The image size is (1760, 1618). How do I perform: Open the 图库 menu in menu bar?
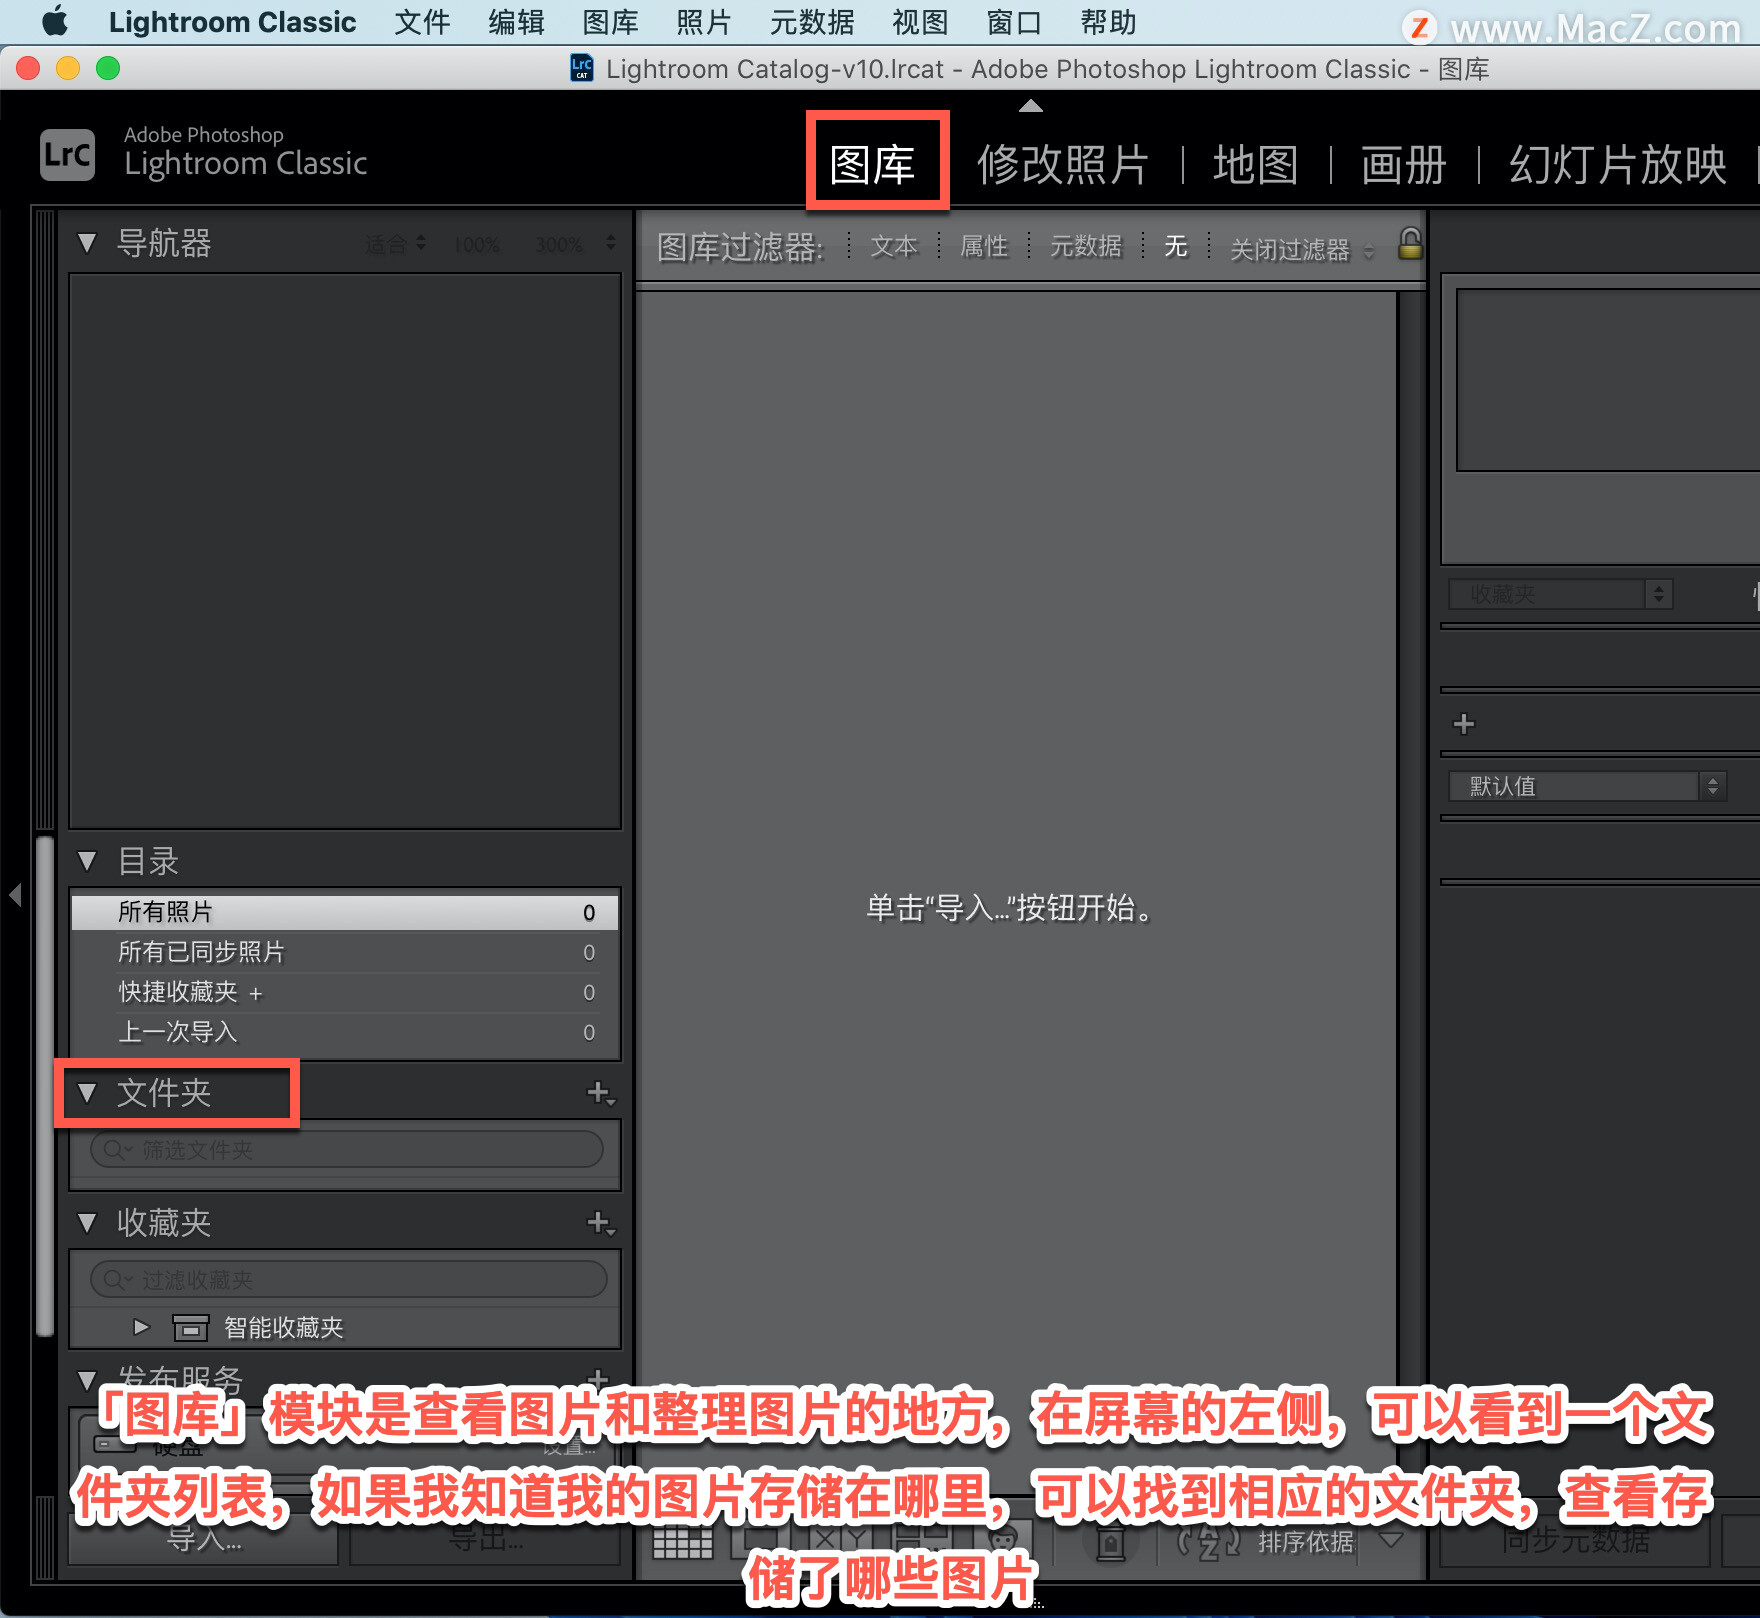point(610,22)
